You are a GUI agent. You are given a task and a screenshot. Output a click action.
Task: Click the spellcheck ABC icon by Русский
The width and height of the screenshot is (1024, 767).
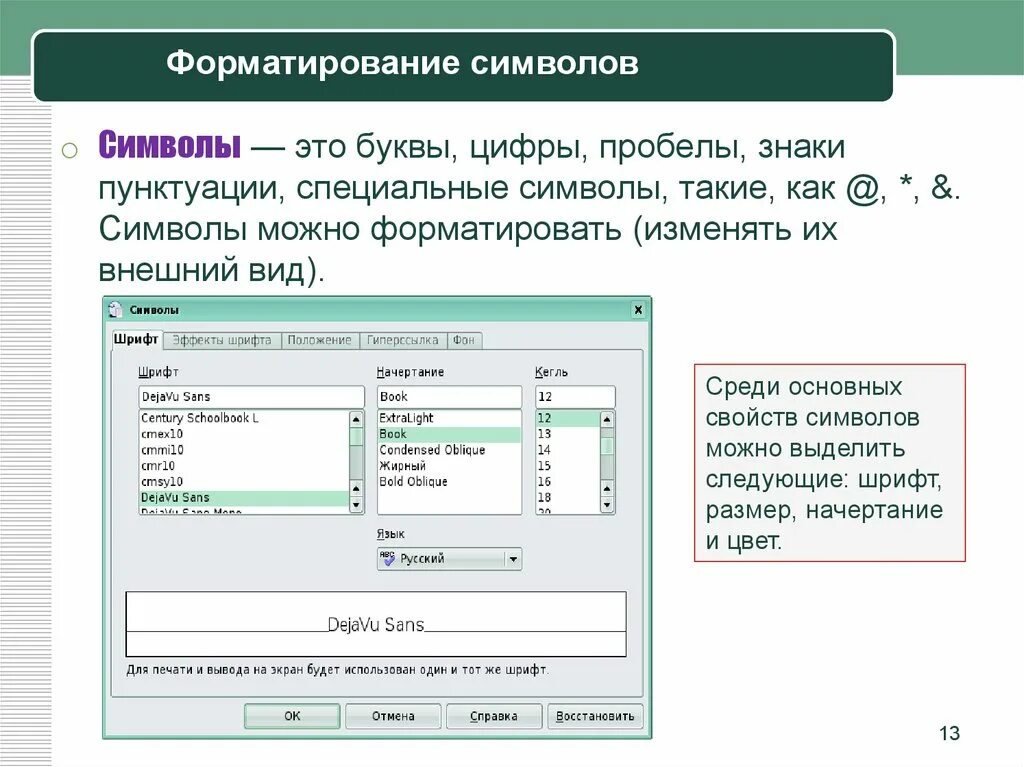tap(387, 558)
